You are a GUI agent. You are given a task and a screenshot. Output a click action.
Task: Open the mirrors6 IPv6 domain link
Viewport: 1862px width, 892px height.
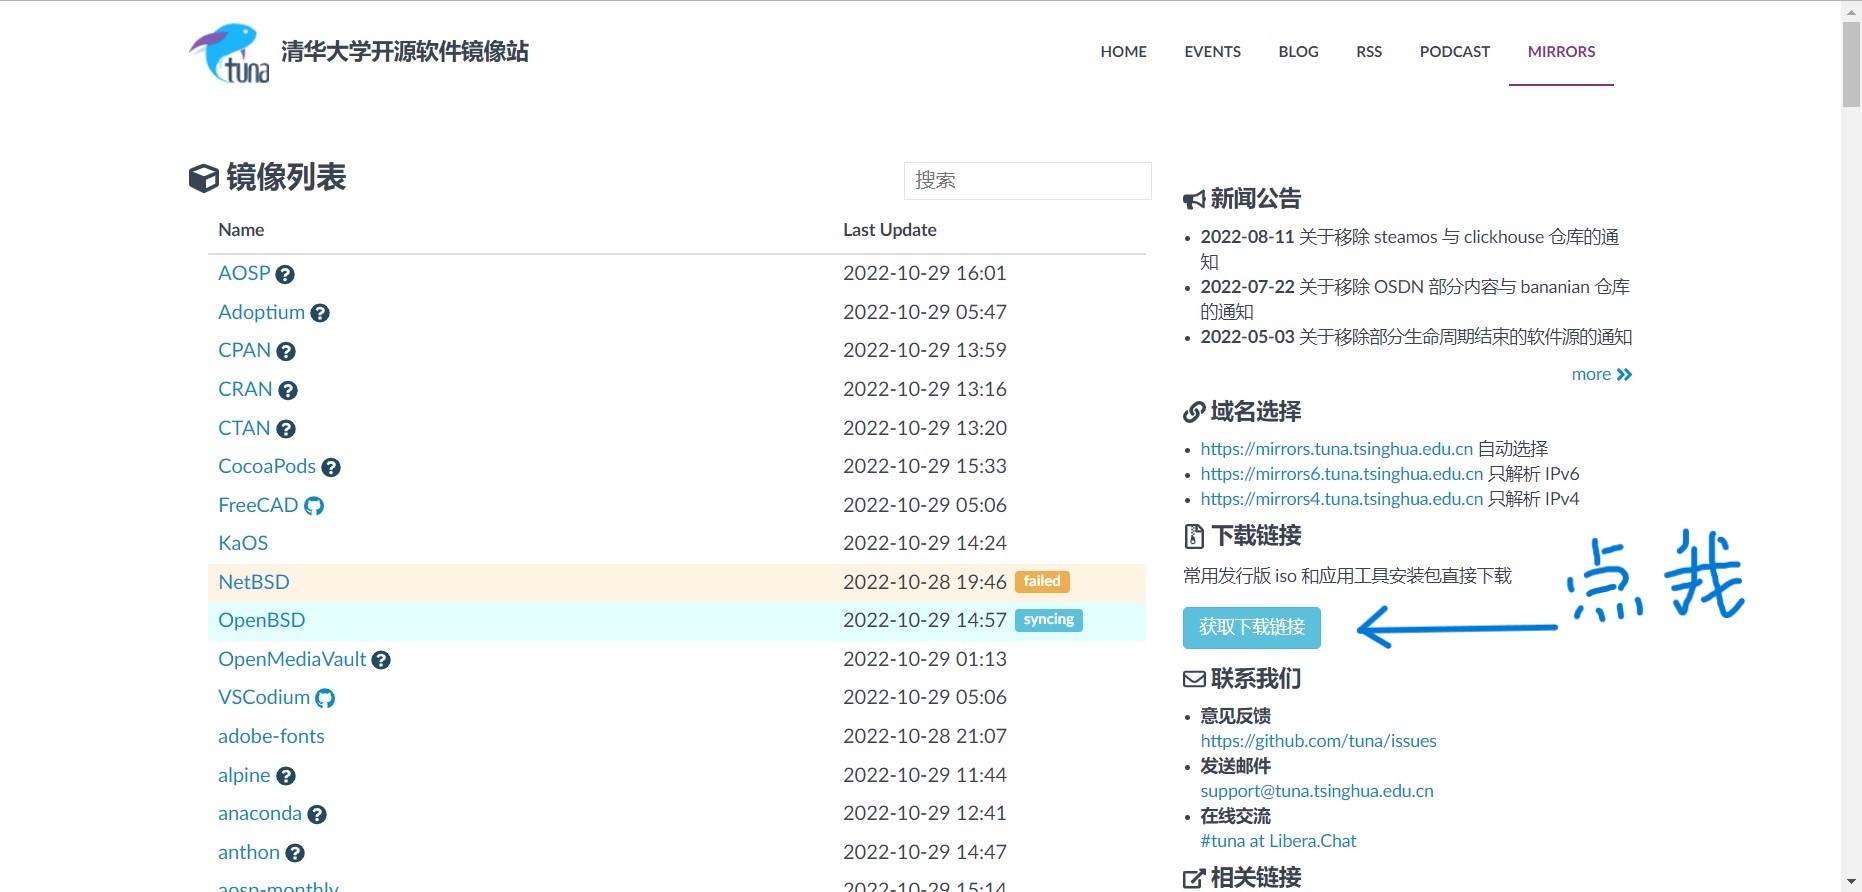click(x=1341, y=474)
